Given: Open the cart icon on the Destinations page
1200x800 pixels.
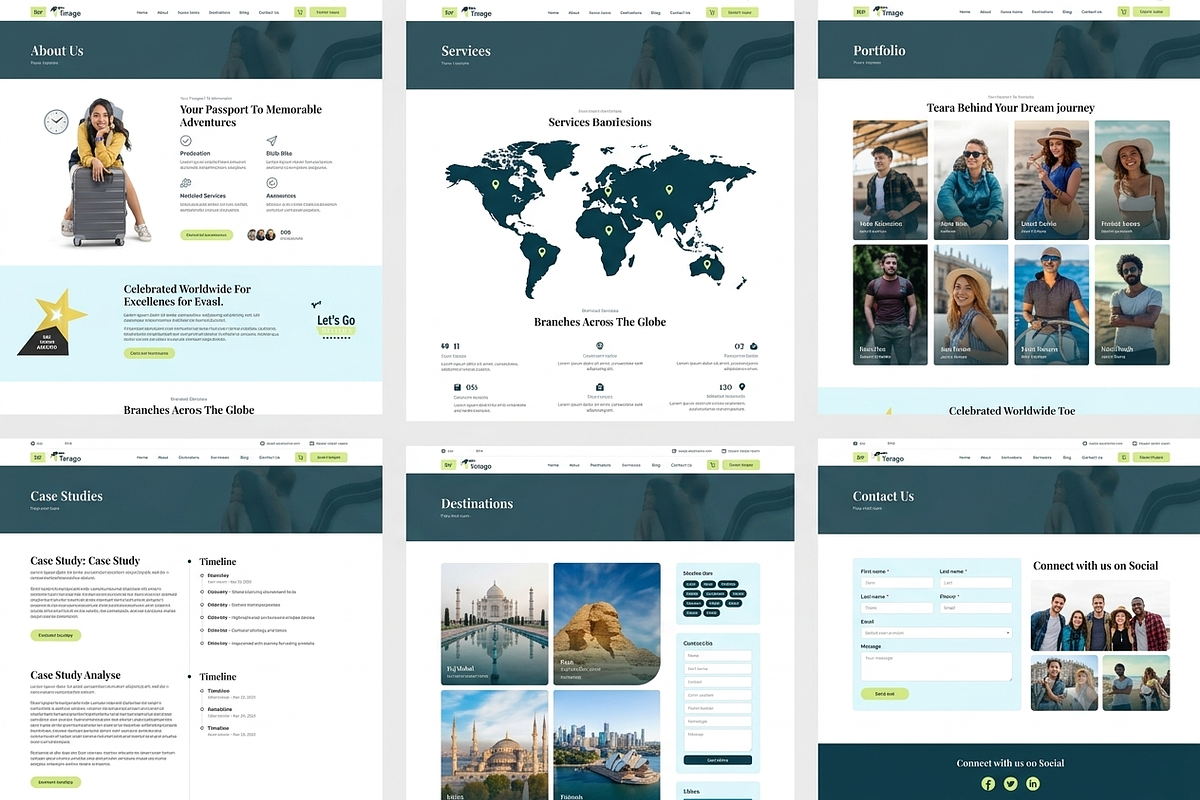Looking at the screenshot, I should (712, 465).
